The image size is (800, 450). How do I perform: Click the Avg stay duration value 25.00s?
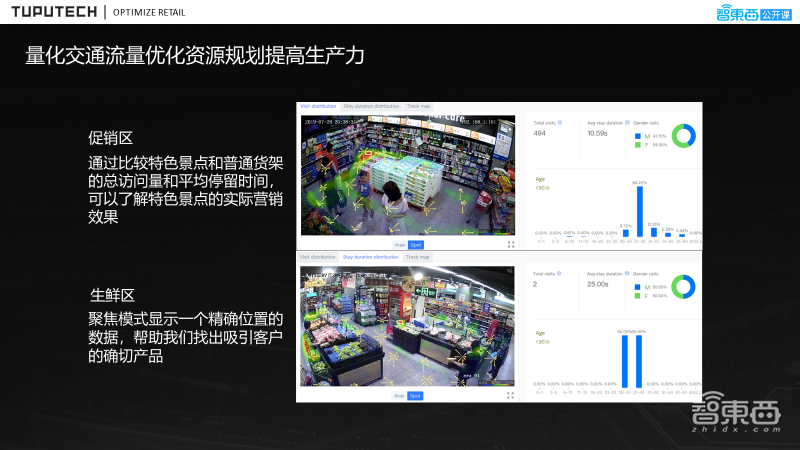[597, 284]
